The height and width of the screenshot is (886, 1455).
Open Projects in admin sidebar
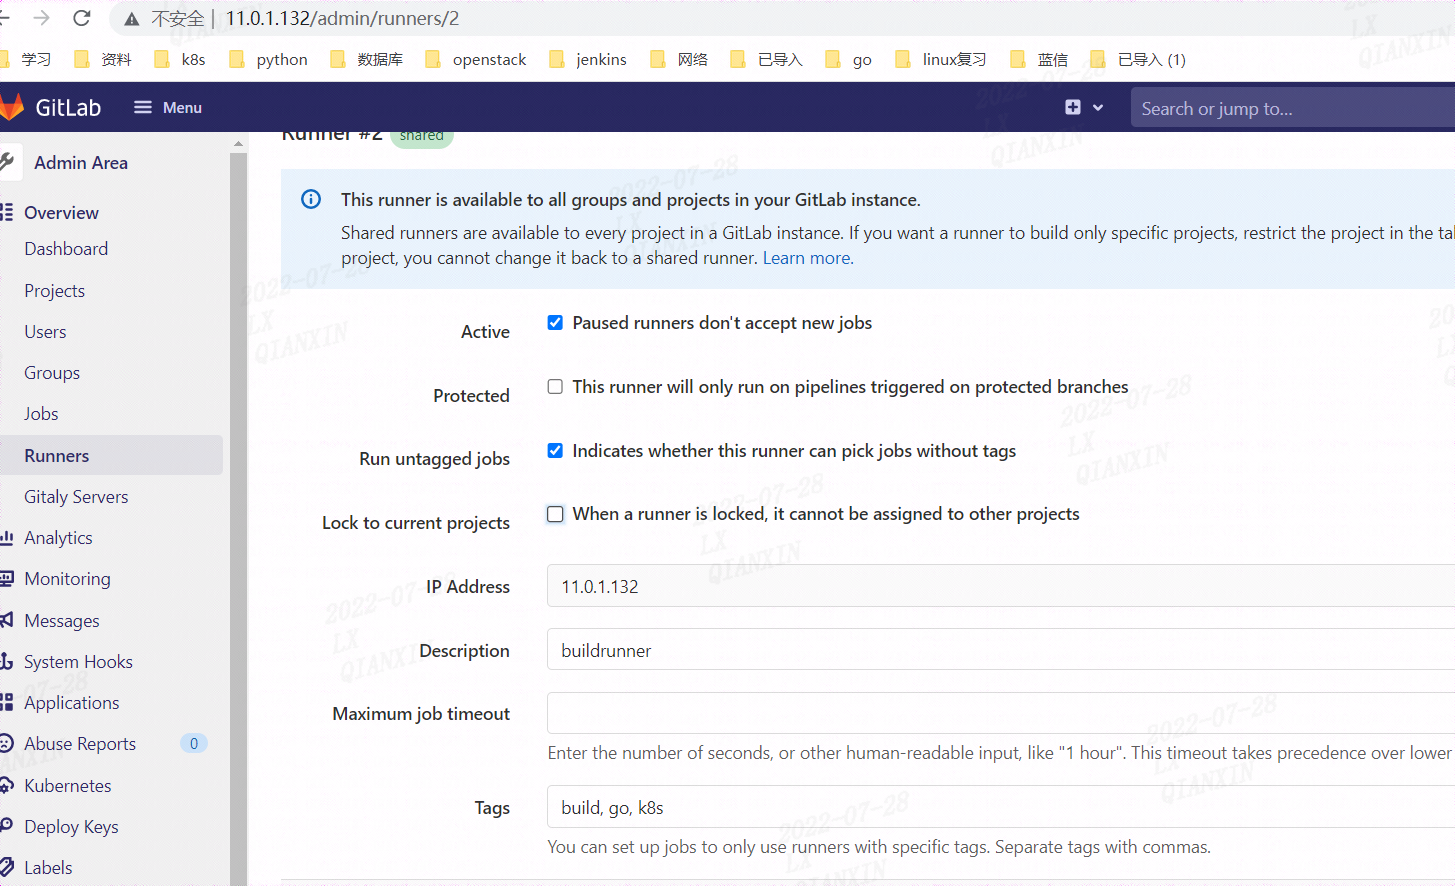click(x=55, y=291)
